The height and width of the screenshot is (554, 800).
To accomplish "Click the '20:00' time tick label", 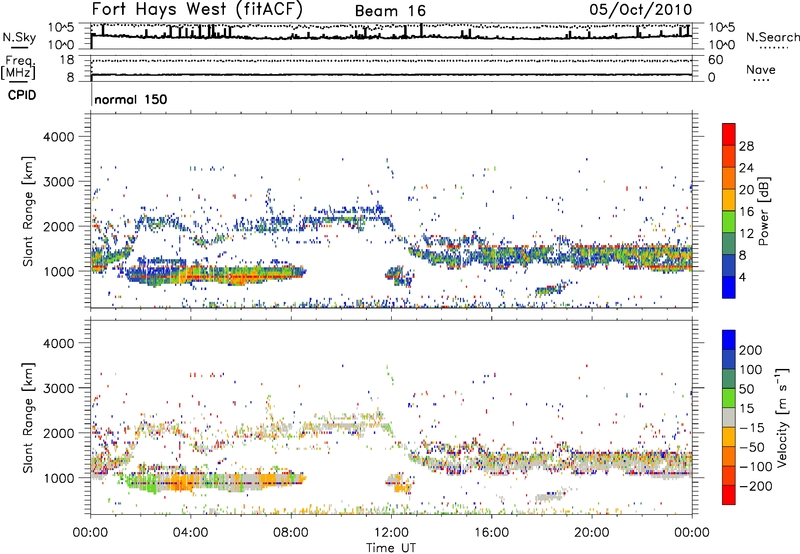I will pos(591,533).
